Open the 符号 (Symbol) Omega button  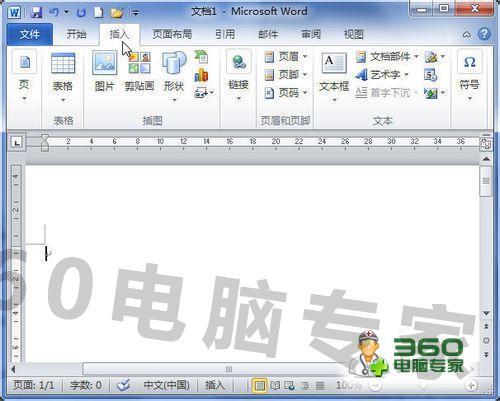[469, 76]
